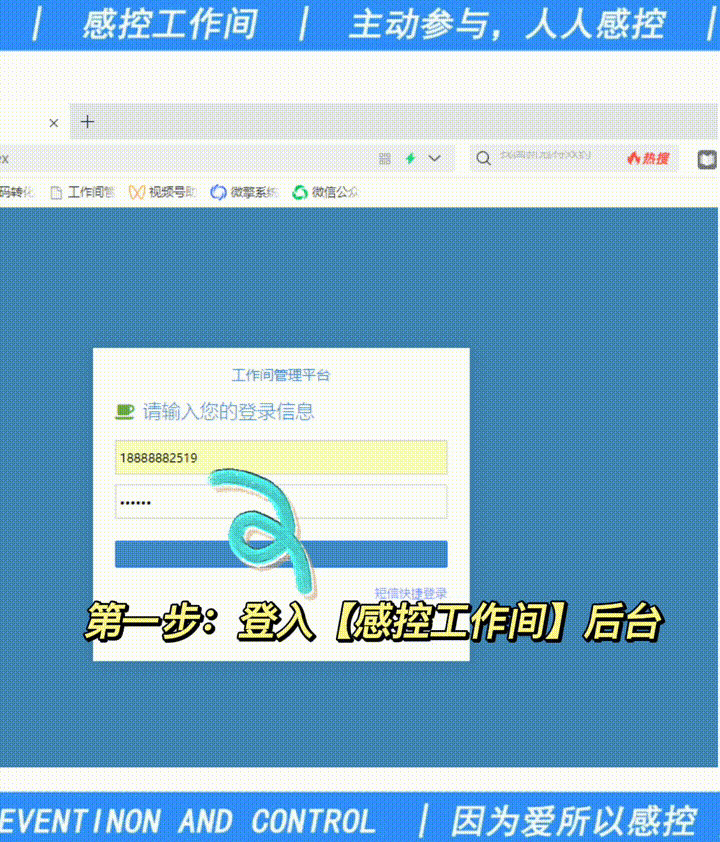Open the 微擎系统 bookmark

click(x=244, y=192)
